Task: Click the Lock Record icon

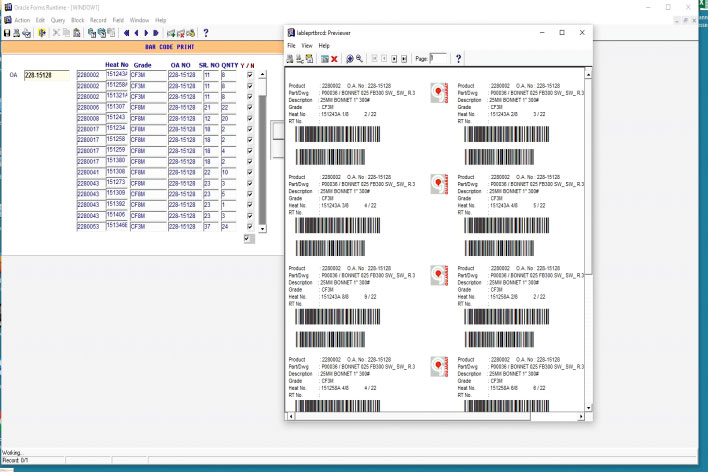Action: click(x=191, y=33)
